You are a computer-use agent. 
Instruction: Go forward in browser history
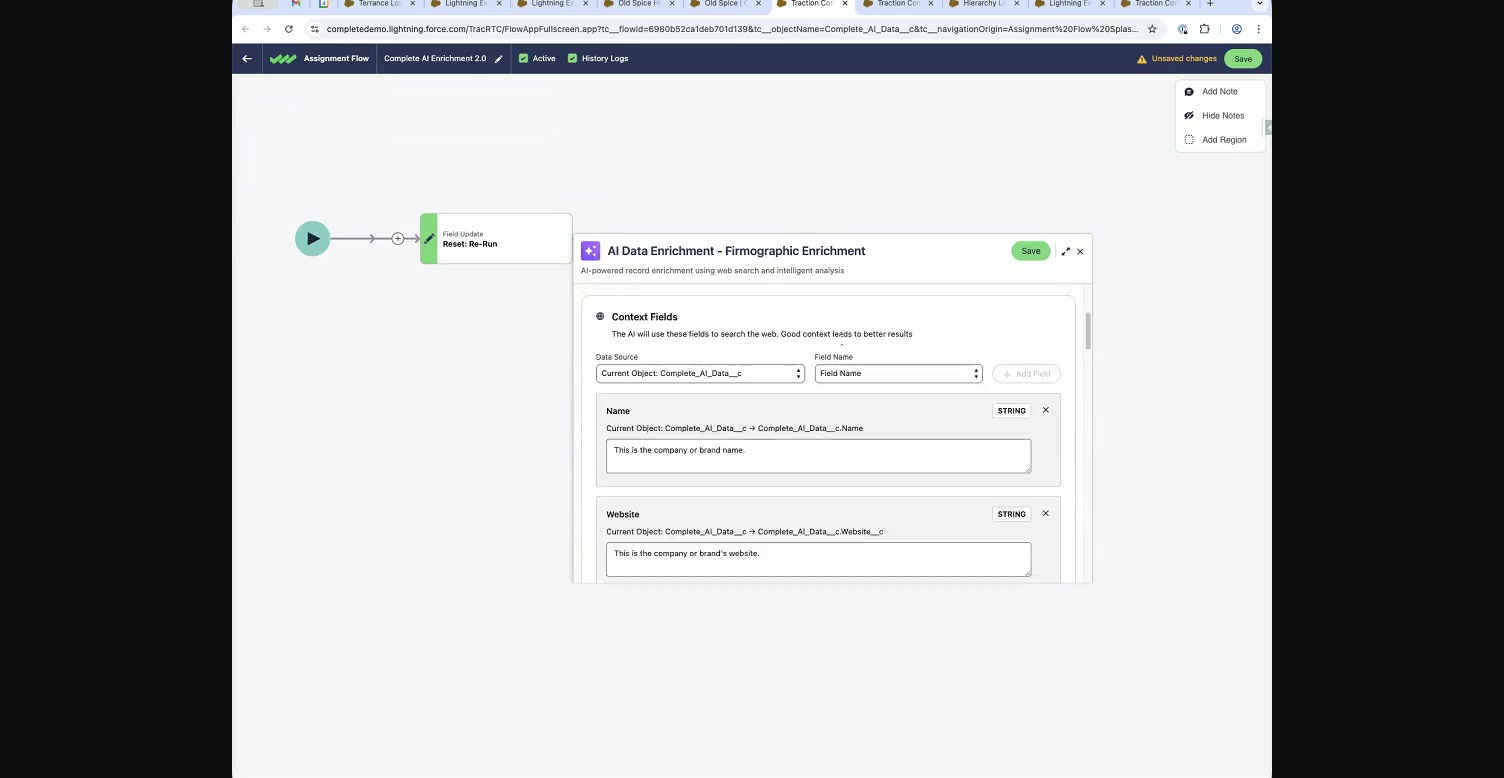point(267,29)
